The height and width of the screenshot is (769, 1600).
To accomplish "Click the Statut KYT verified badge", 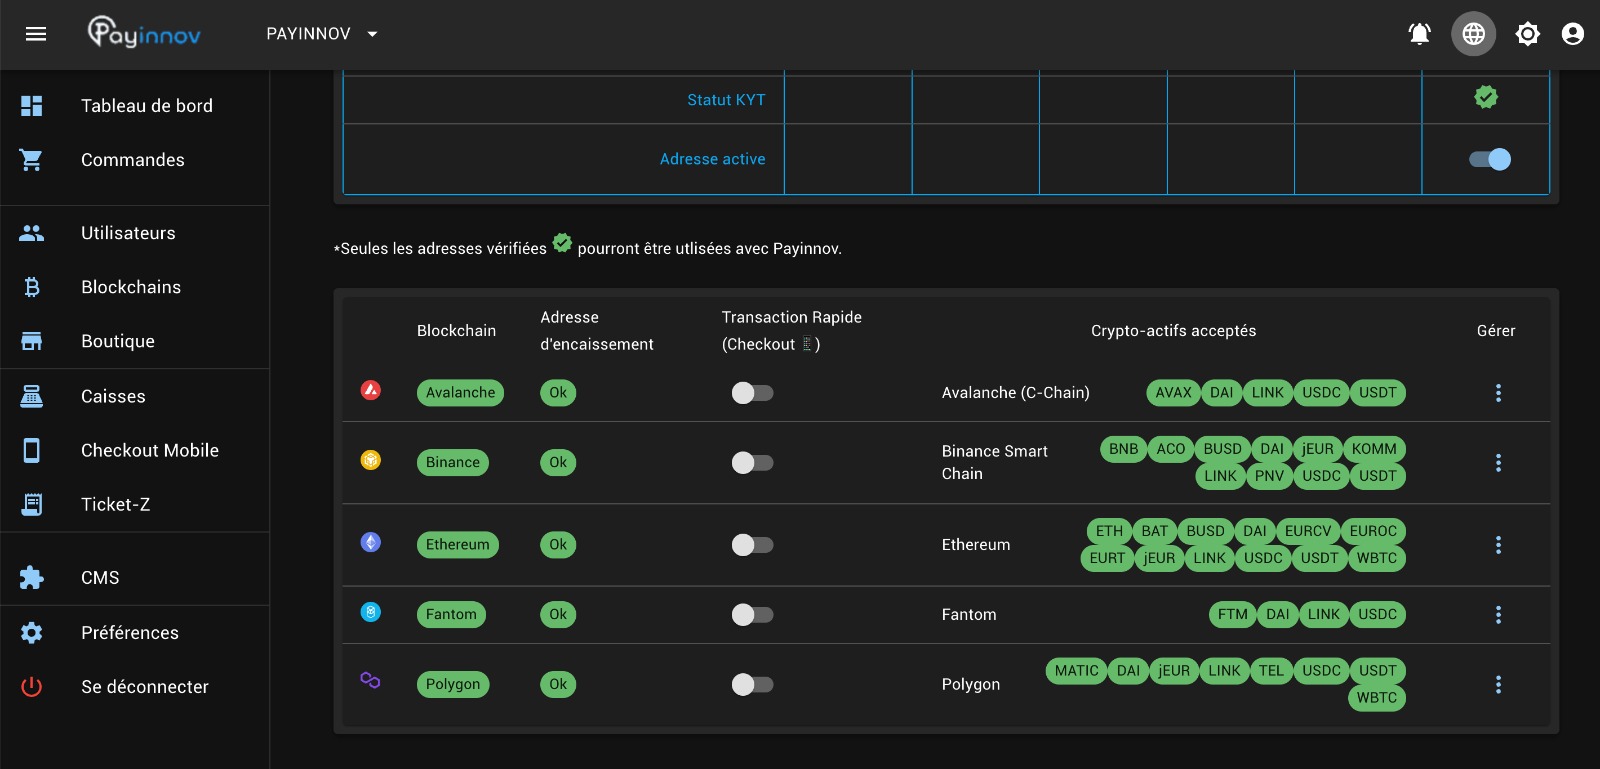I will [1486, 97].
